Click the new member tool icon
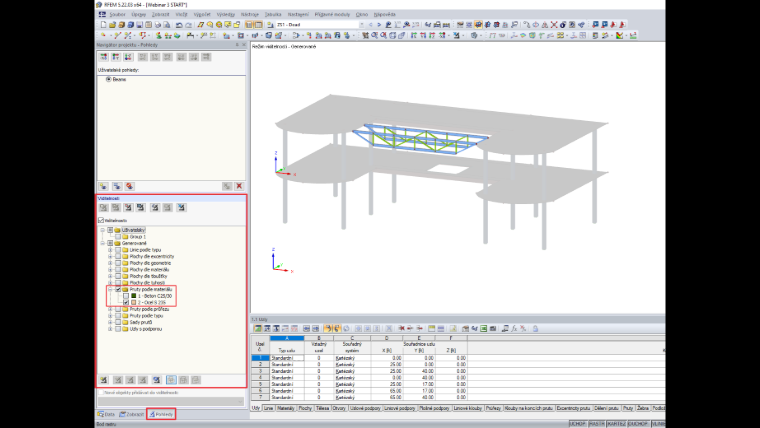 tap(128, 35)
